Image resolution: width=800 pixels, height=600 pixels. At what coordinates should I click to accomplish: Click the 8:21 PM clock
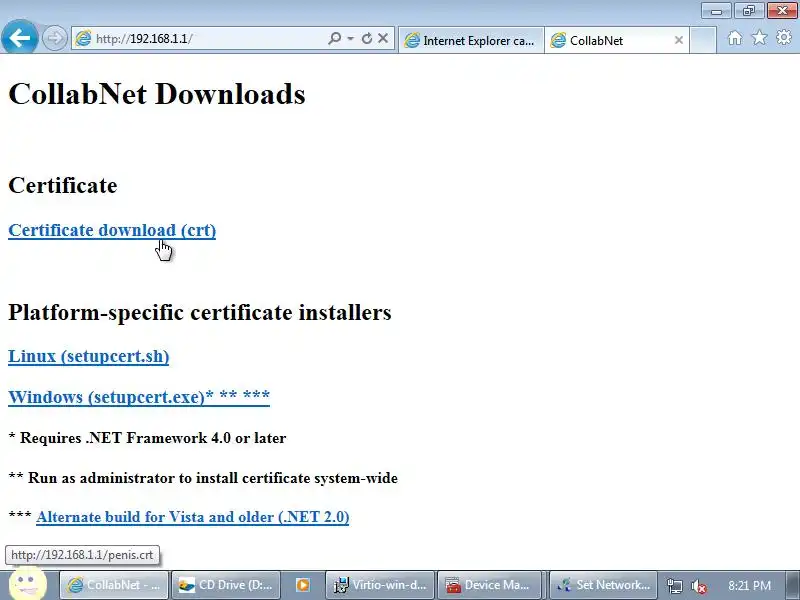click(x=749, y=585)
